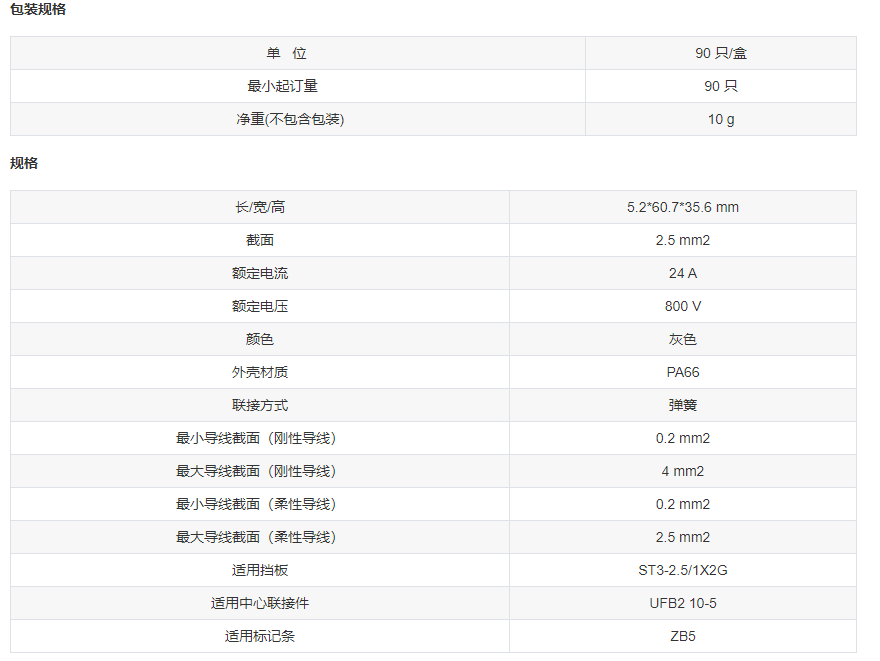Select the 10 g net weight value
Screen dimensions: 880x661
pos(720,119)
